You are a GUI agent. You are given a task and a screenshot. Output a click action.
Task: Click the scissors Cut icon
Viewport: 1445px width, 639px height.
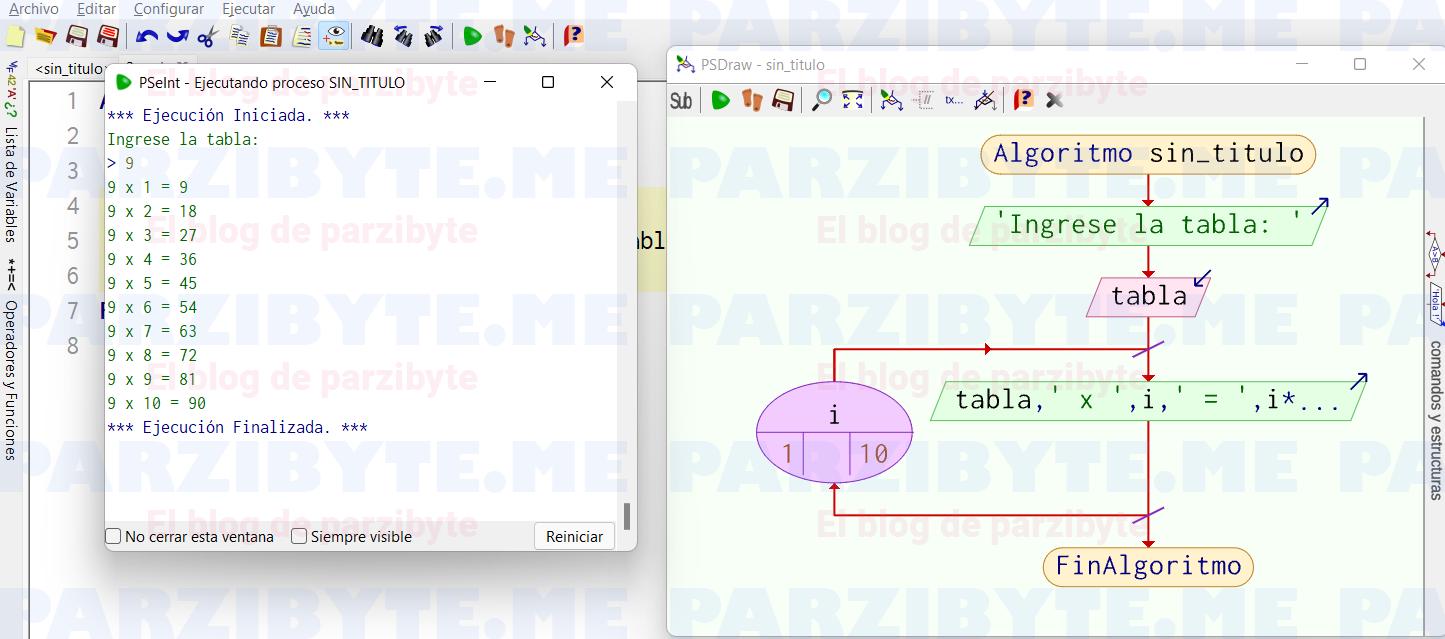[207, 37]
